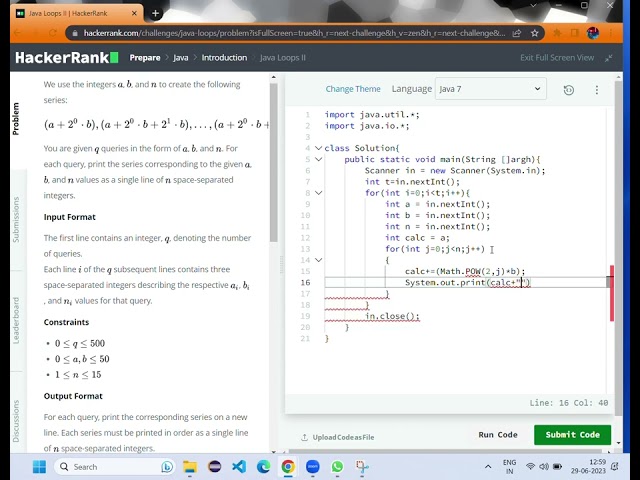Open the Windows Start menu
Image resolution: width=640 pixels, height=480 pixels.
[40, 467]
